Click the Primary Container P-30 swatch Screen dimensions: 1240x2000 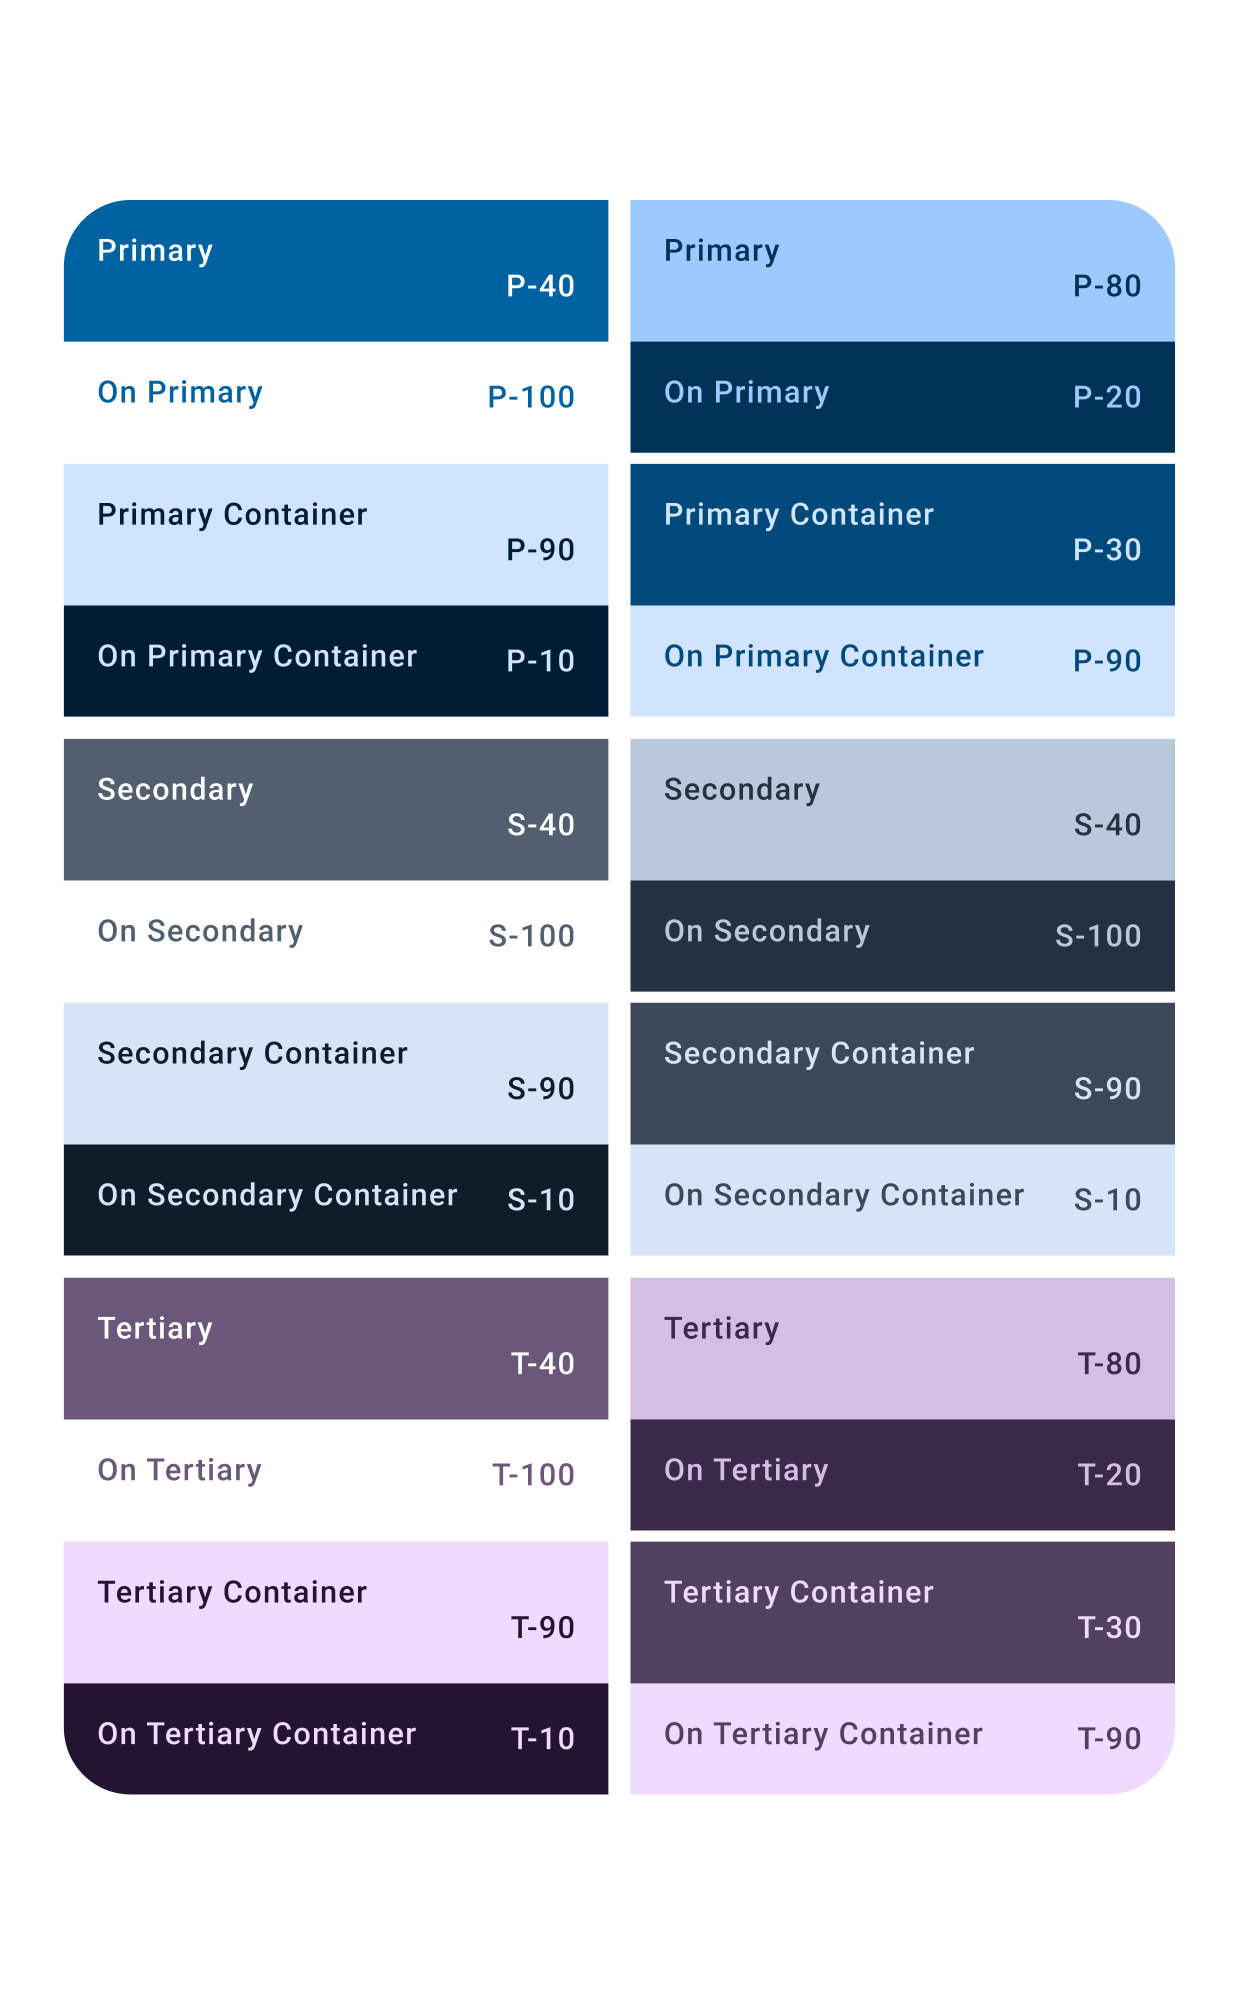pyautogui.click(x=902, y=534)
